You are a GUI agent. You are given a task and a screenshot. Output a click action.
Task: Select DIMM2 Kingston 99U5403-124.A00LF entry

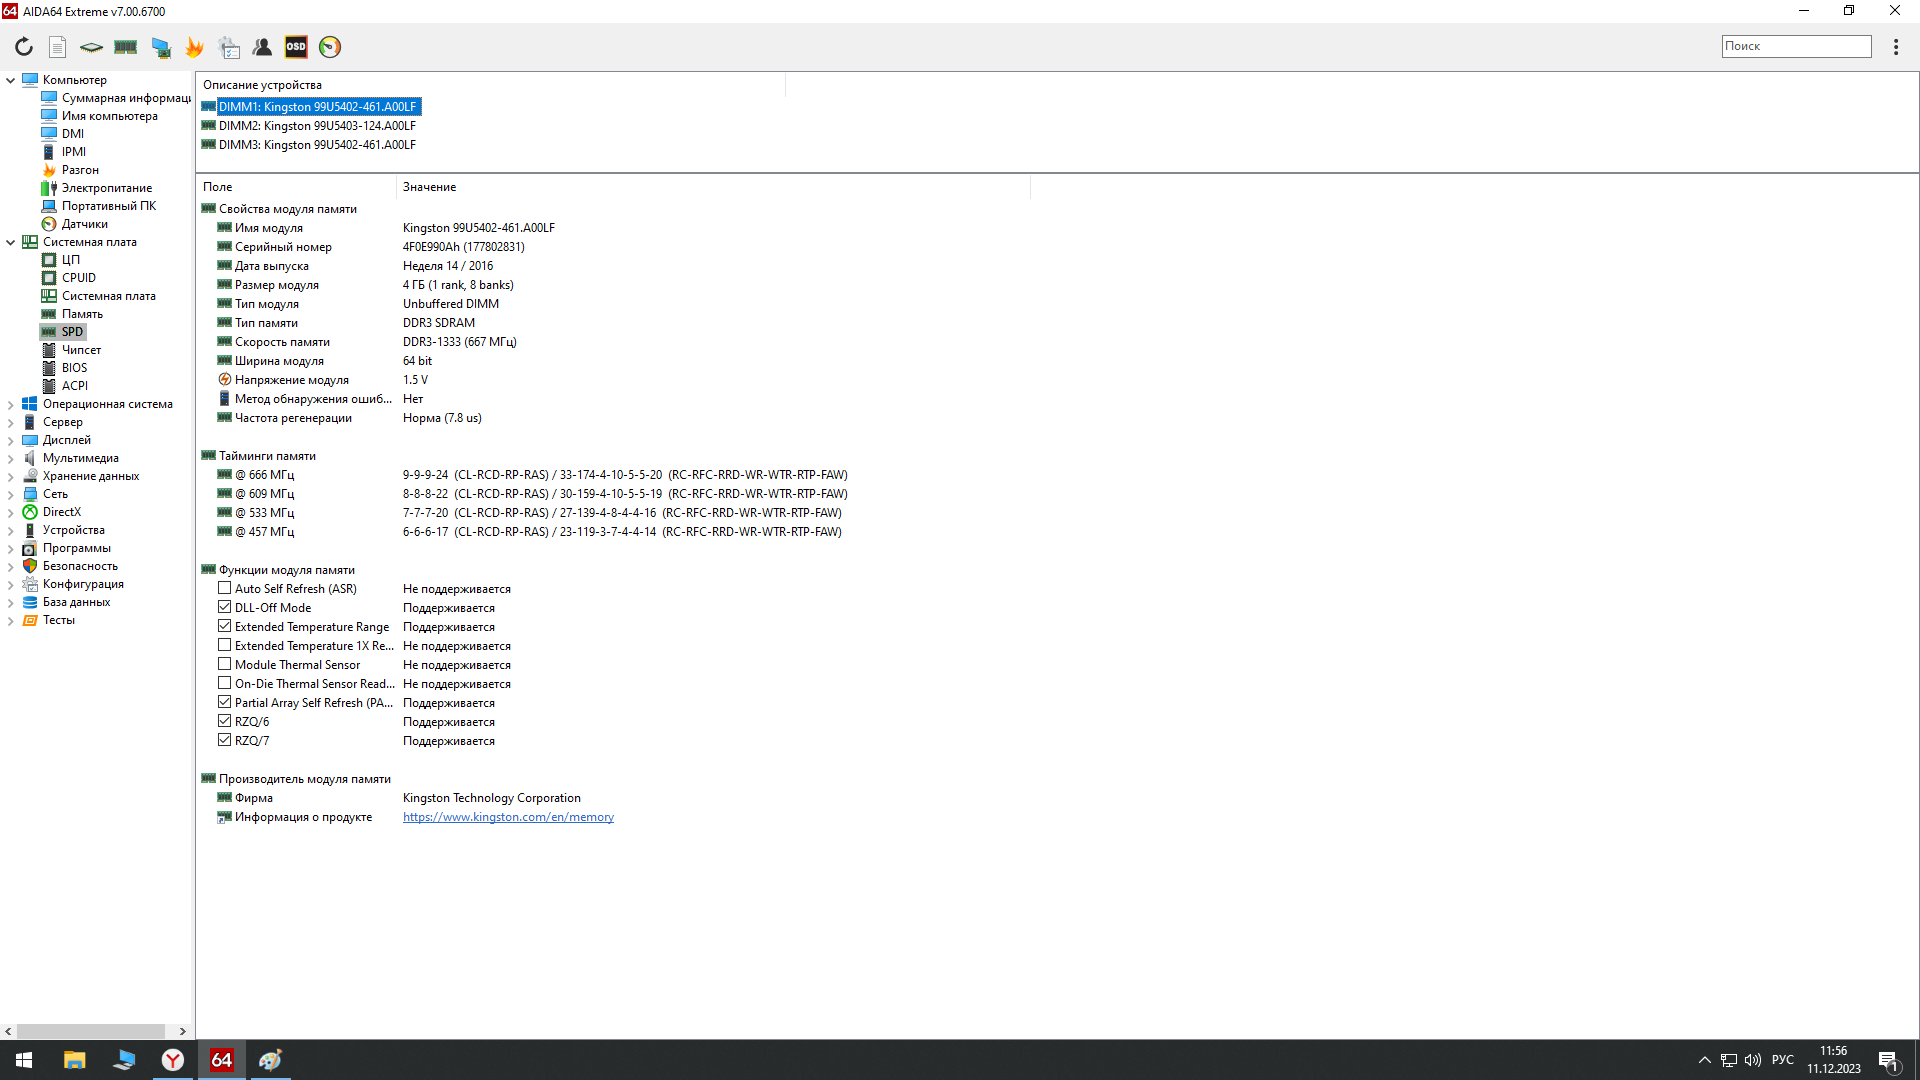click(x=316, y=126)
